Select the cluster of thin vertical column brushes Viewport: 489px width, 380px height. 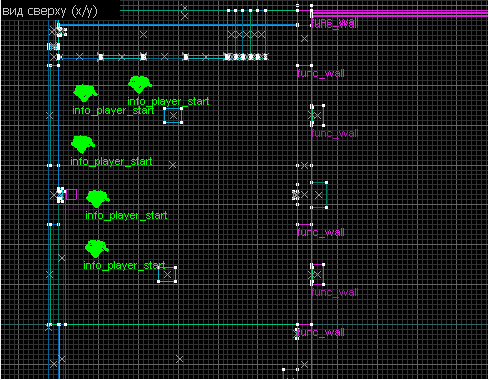[x=247, y=34]
